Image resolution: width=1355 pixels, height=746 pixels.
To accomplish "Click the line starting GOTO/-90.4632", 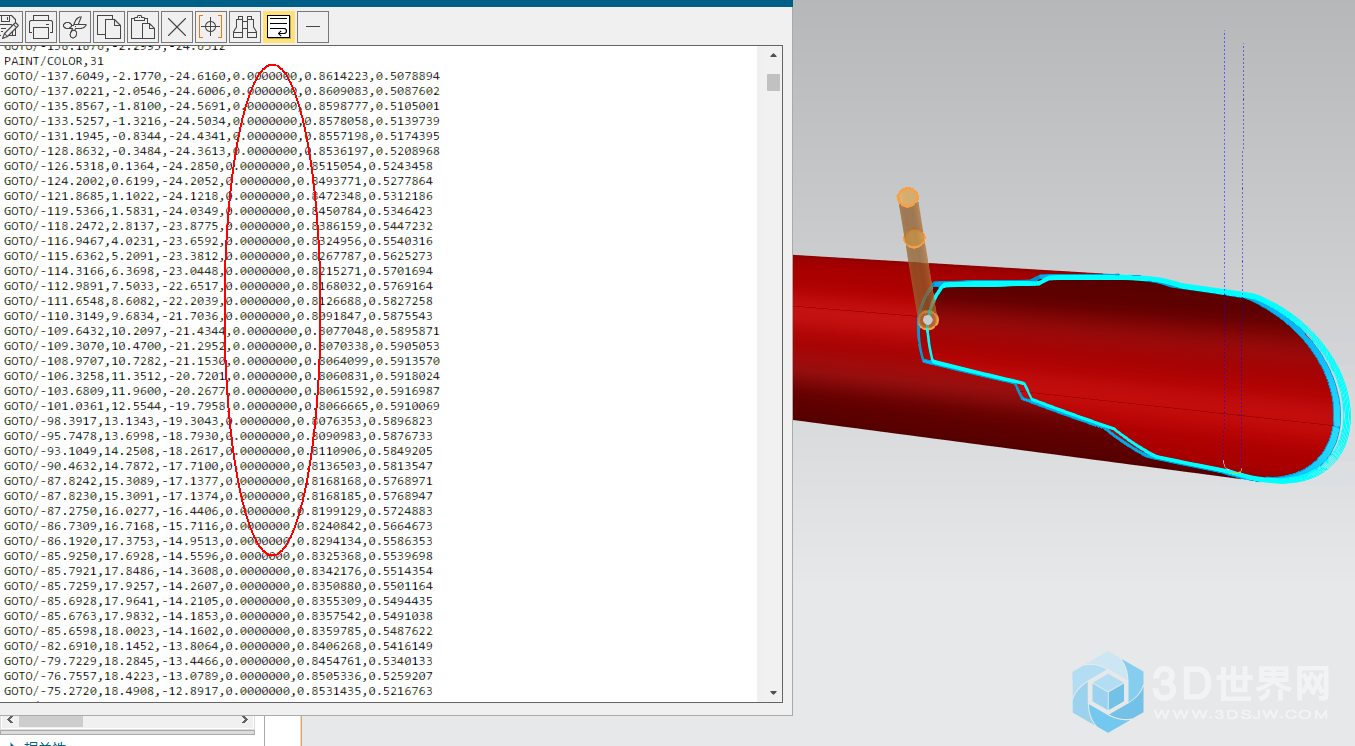I will [x=219, y=466].
